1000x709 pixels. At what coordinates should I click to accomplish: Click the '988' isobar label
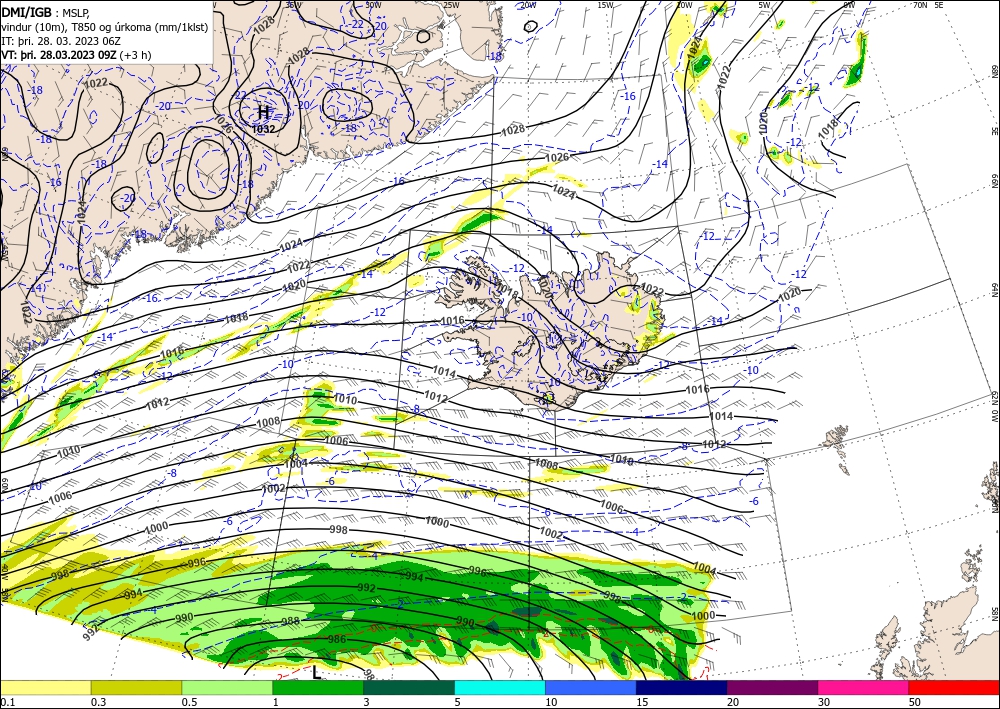tap(290, 621)
